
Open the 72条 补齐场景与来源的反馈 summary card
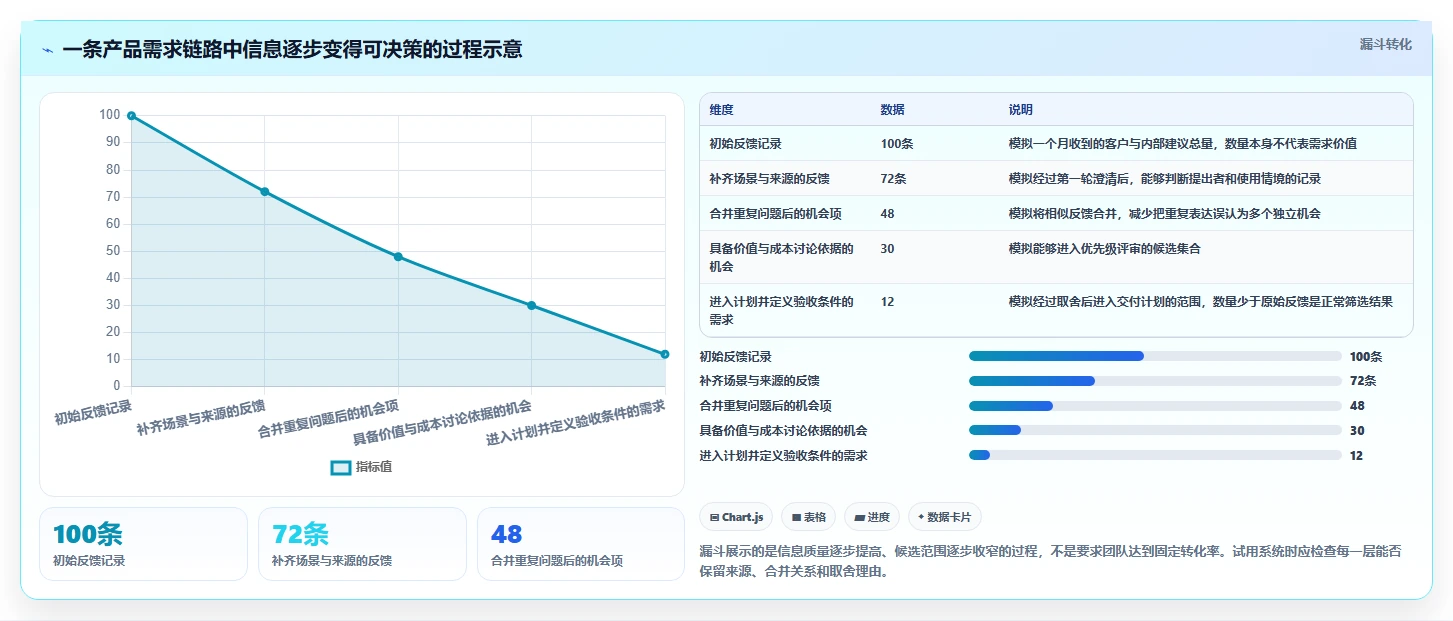pyautogui.click(x=362, y=544)
